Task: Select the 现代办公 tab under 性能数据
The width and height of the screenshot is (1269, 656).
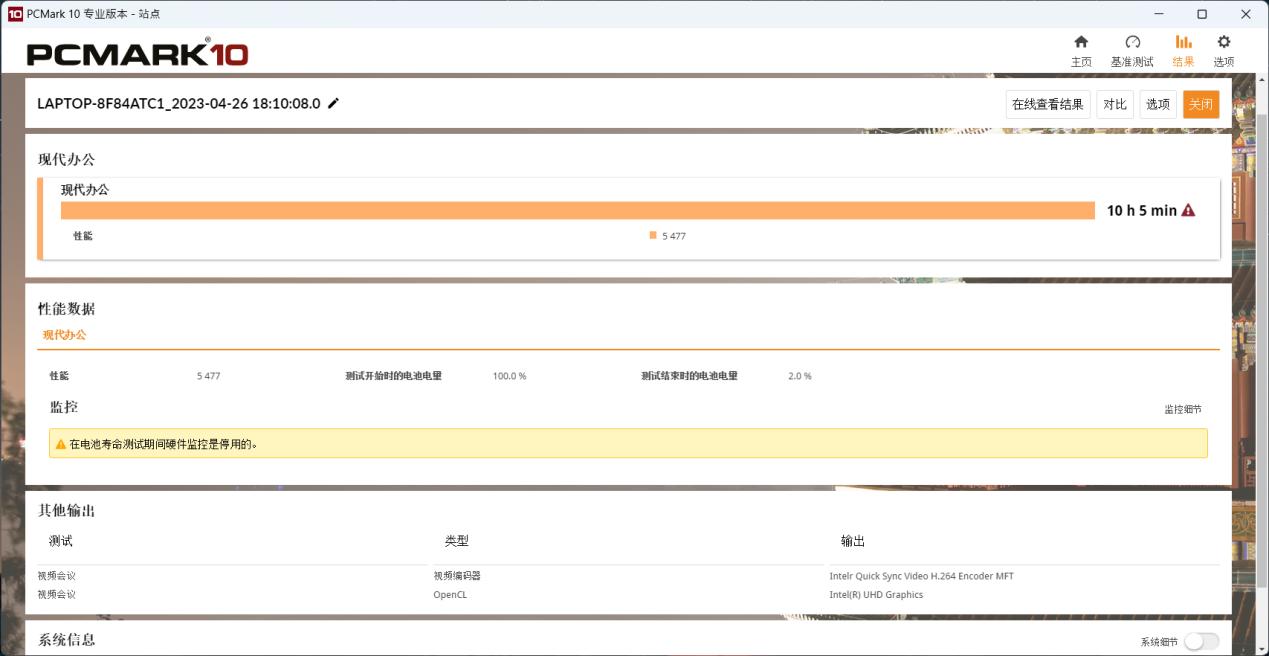Action: point(64,335)
